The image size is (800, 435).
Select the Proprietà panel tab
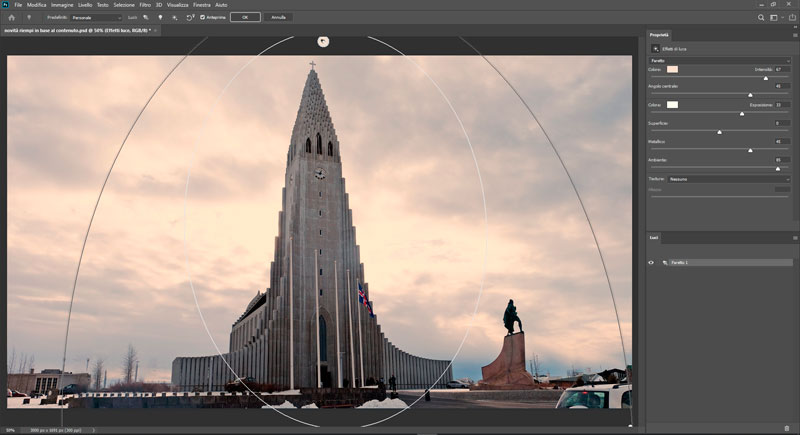[659, 35]
